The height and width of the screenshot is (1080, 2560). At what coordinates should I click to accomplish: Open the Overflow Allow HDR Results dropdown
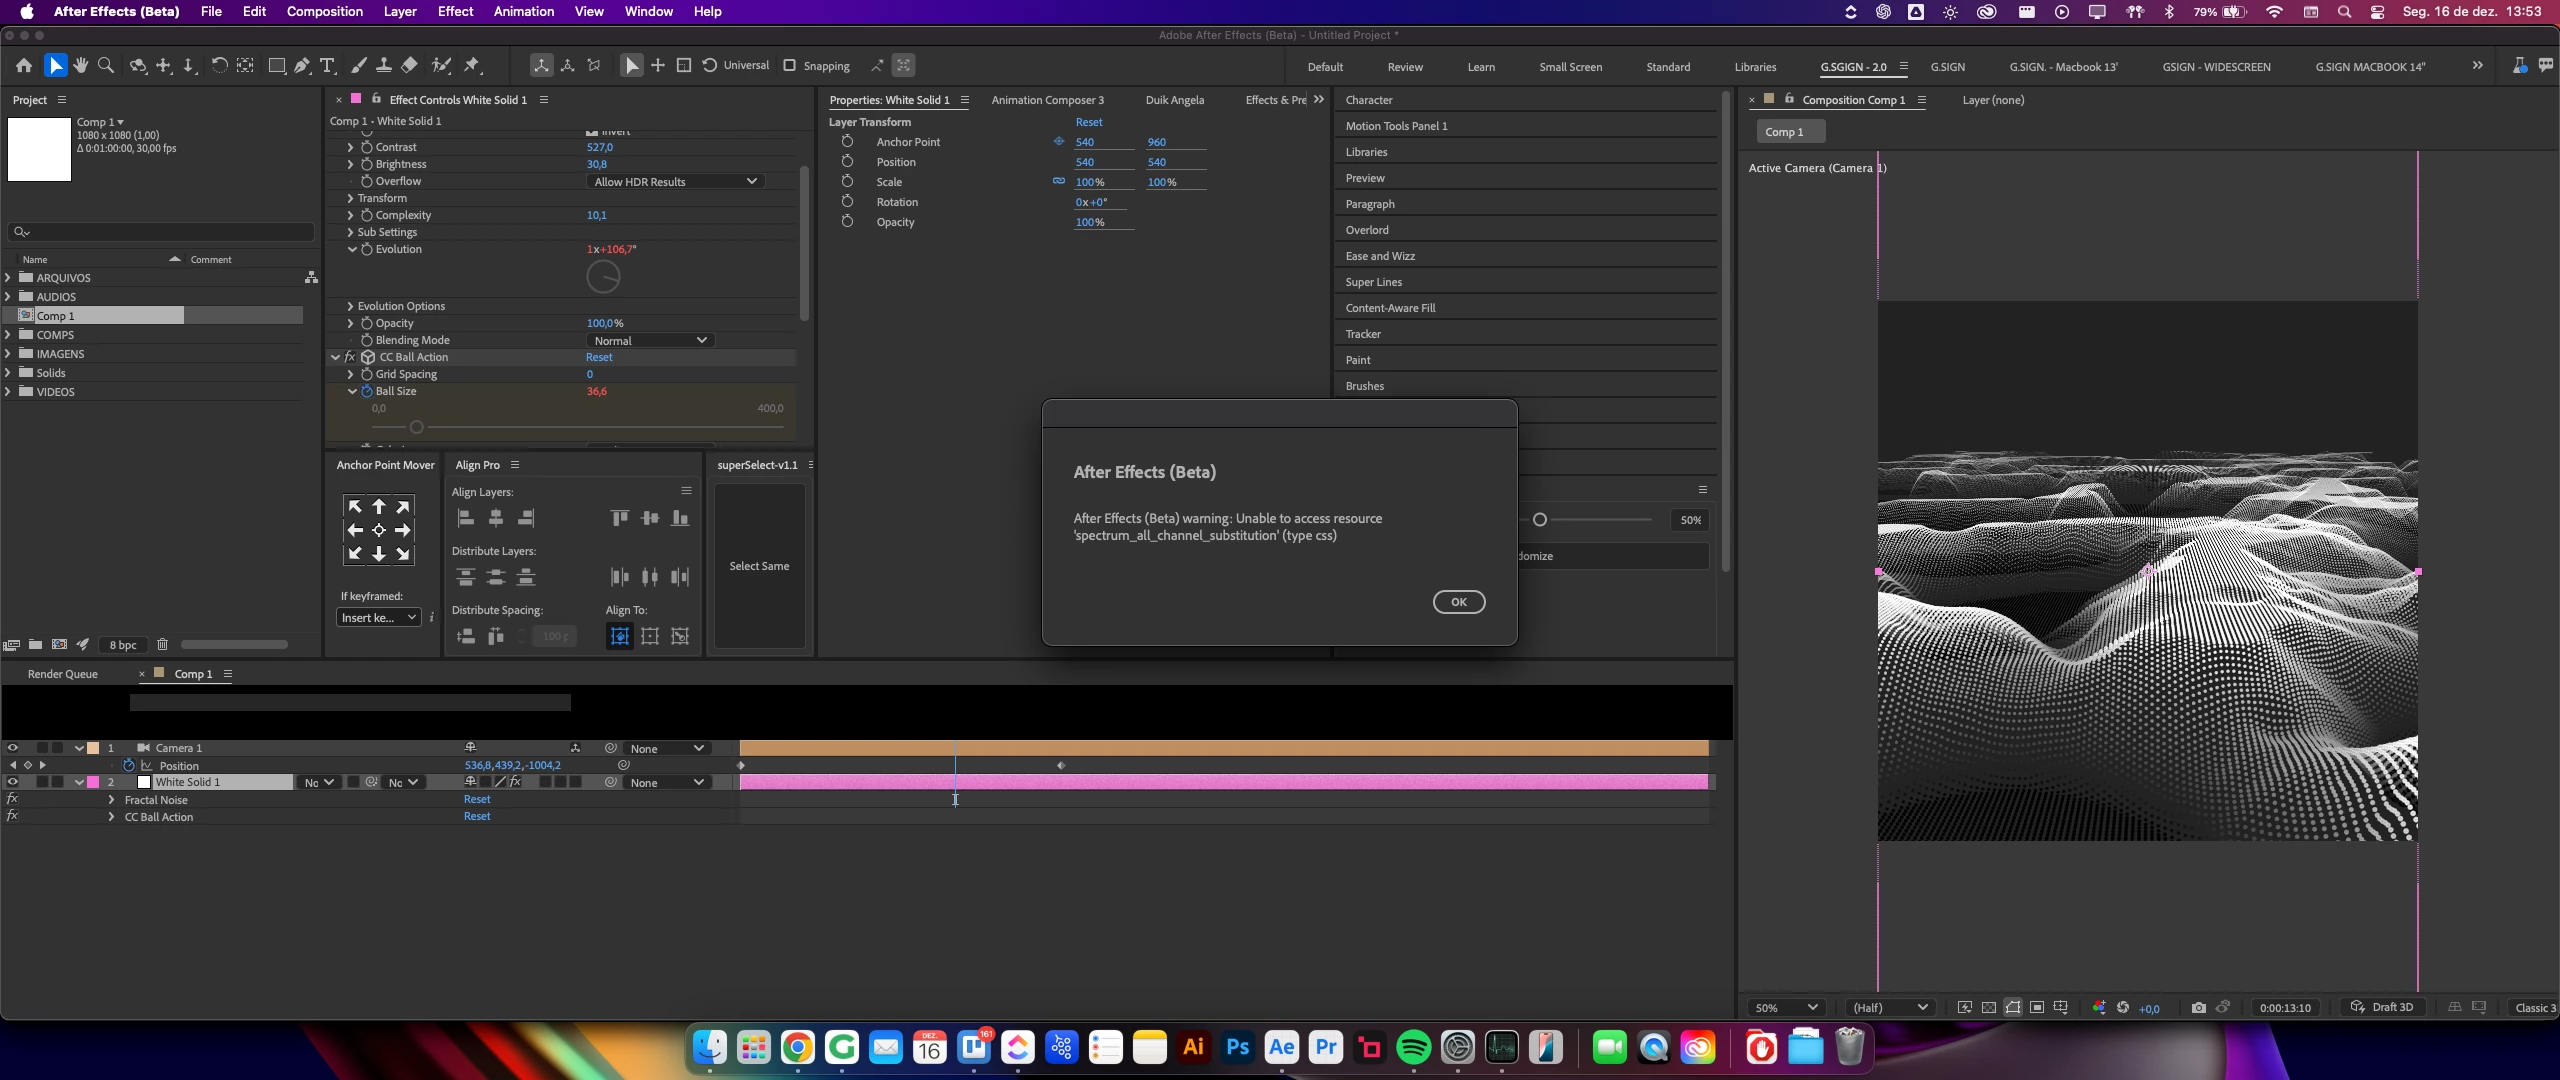click(675, 181)
